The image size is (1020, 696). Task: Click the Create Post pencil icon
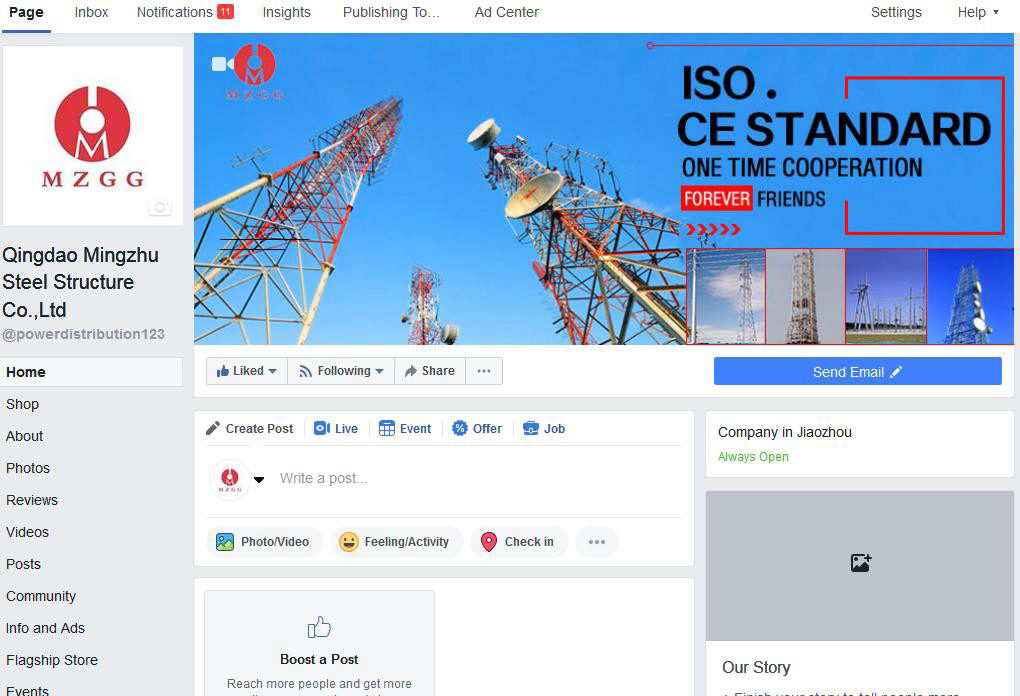[x=213, y=428]
